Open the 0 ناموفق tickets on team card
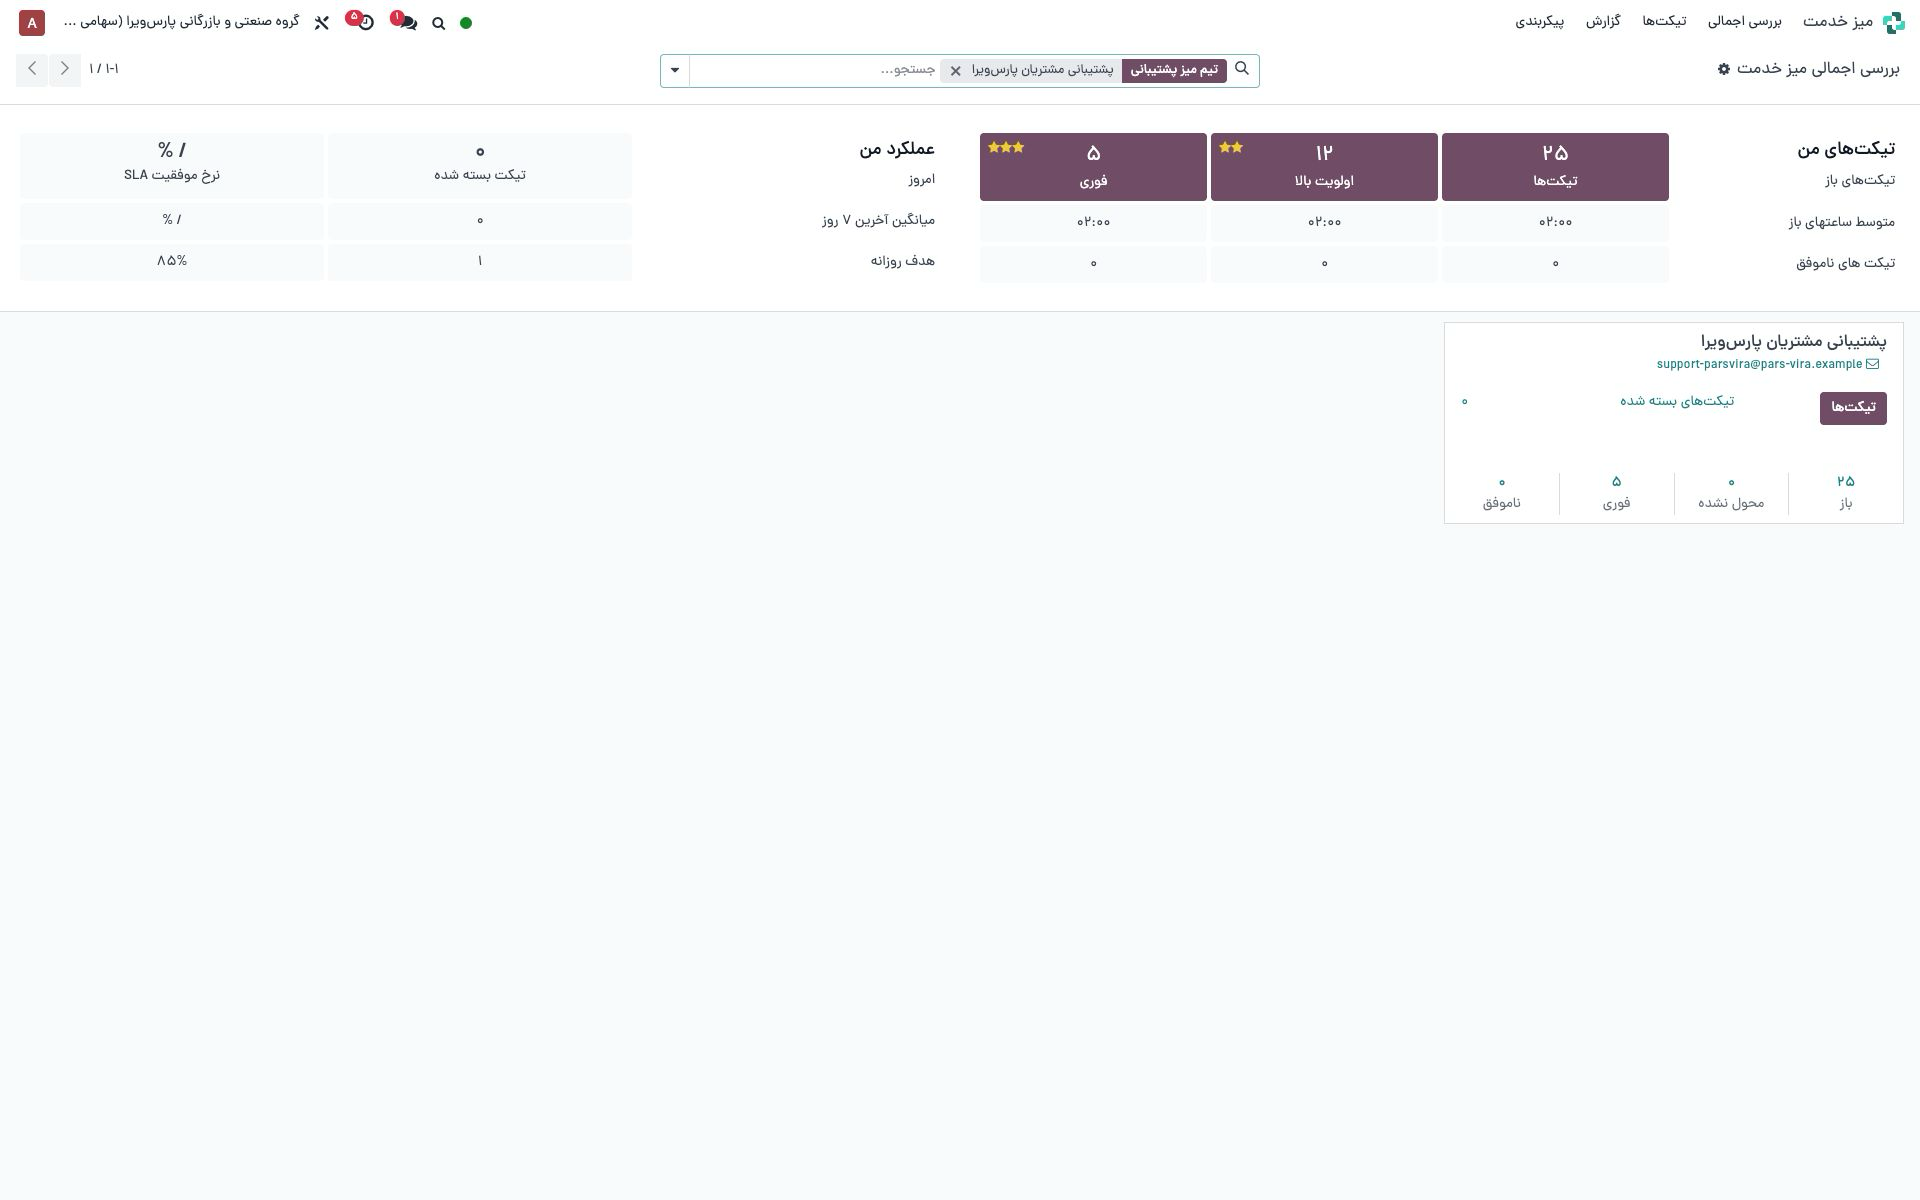The width and height of the screenshot is (1920, 1200). click(1502, 492)
